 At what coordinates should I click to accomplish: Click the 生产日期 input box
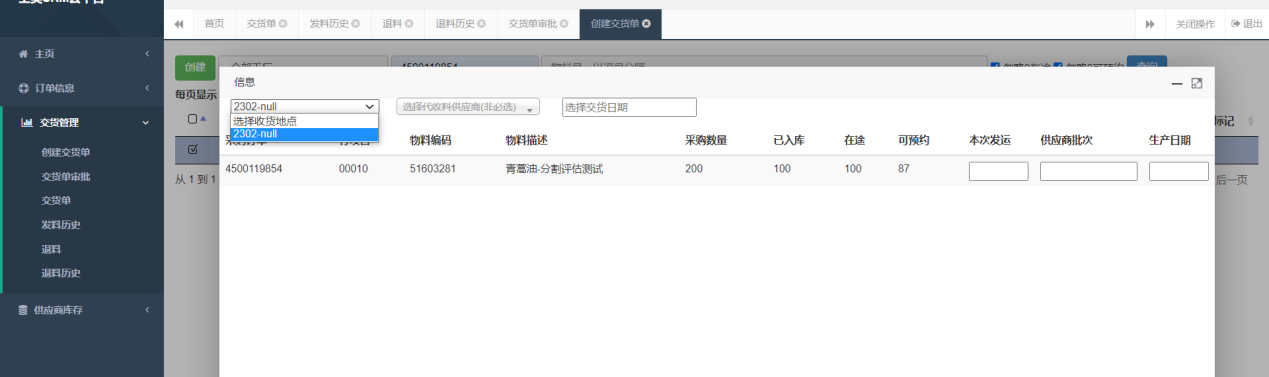(x=1179, y=171)
